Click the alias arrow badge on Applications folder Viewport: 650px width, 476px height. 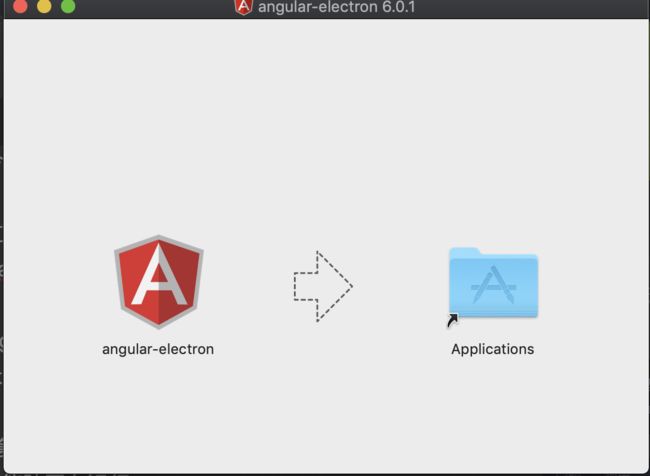pos(453,321)
